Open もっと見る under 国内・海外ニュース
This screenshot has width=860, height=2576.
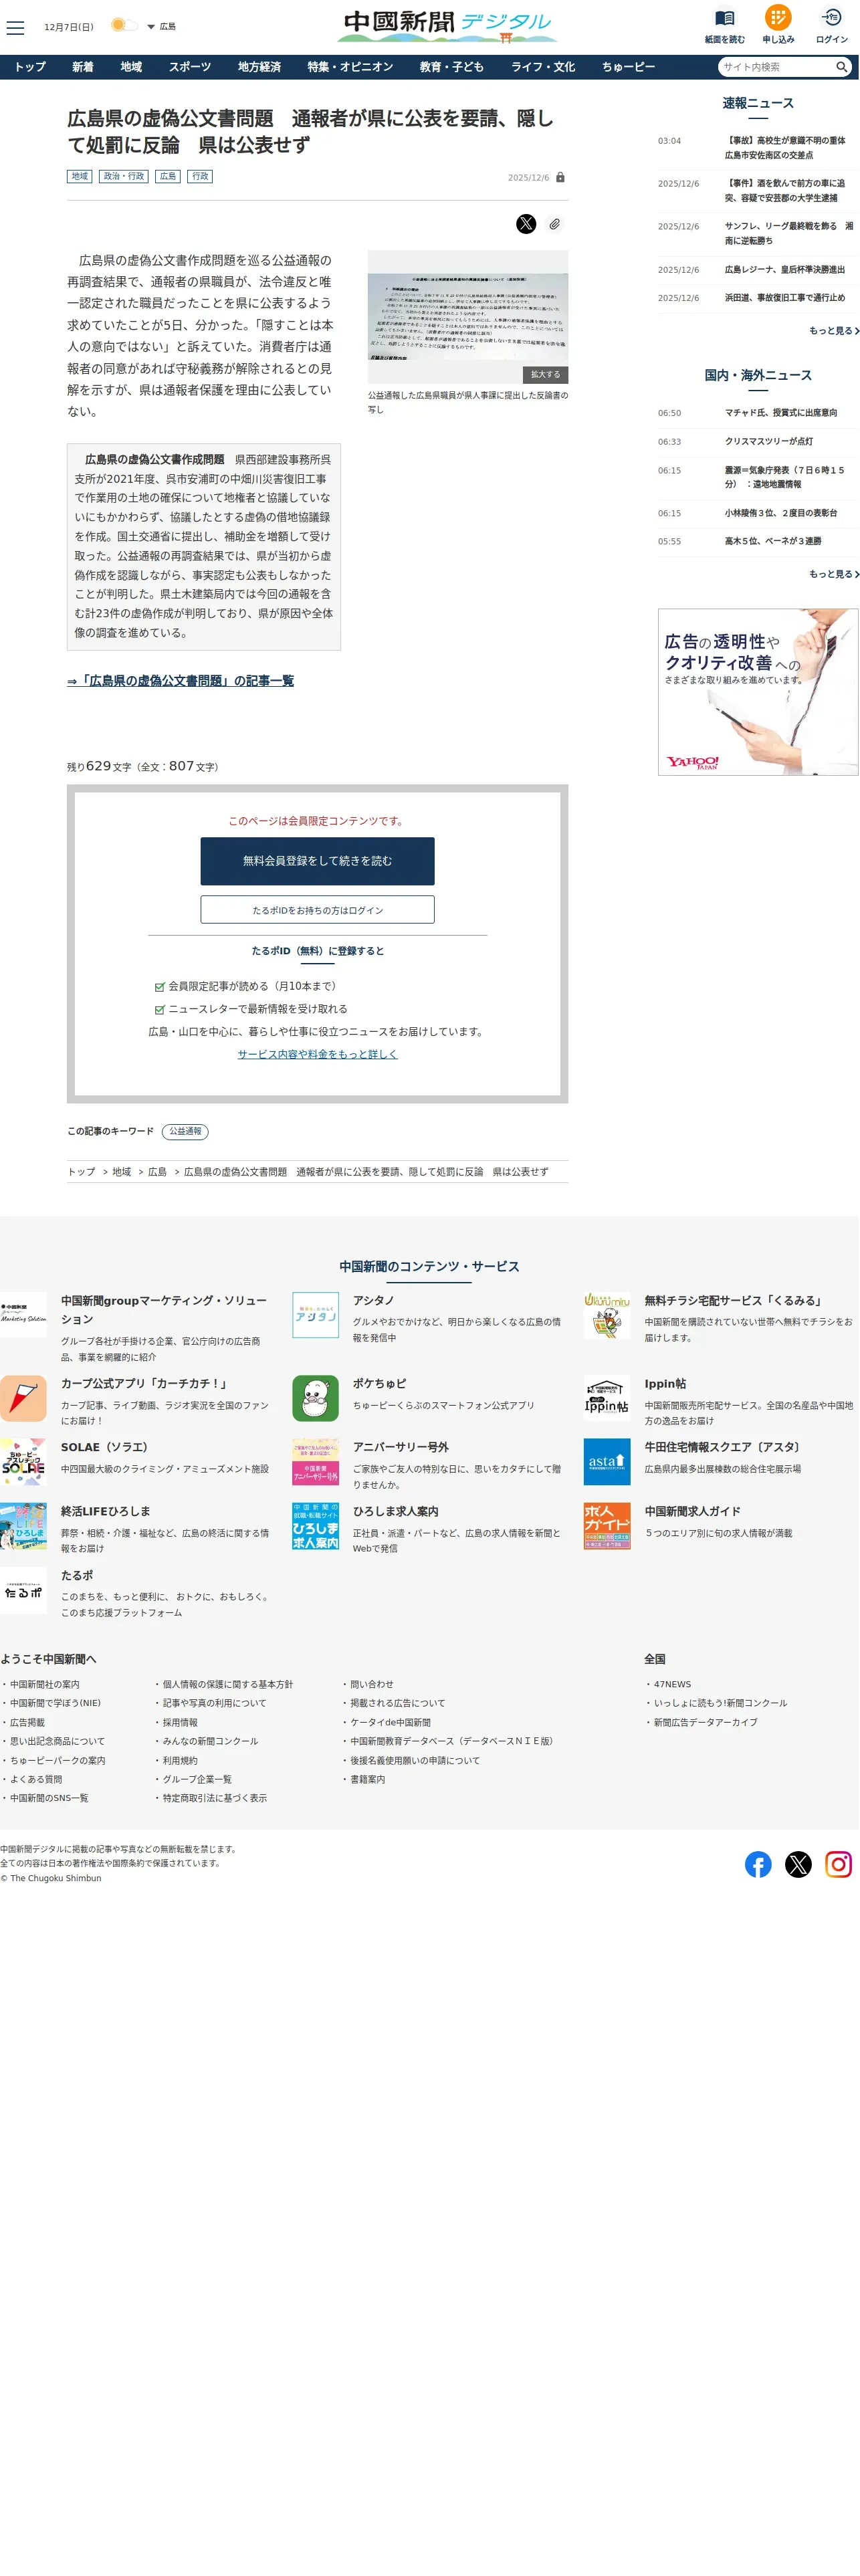coord(834,575)
